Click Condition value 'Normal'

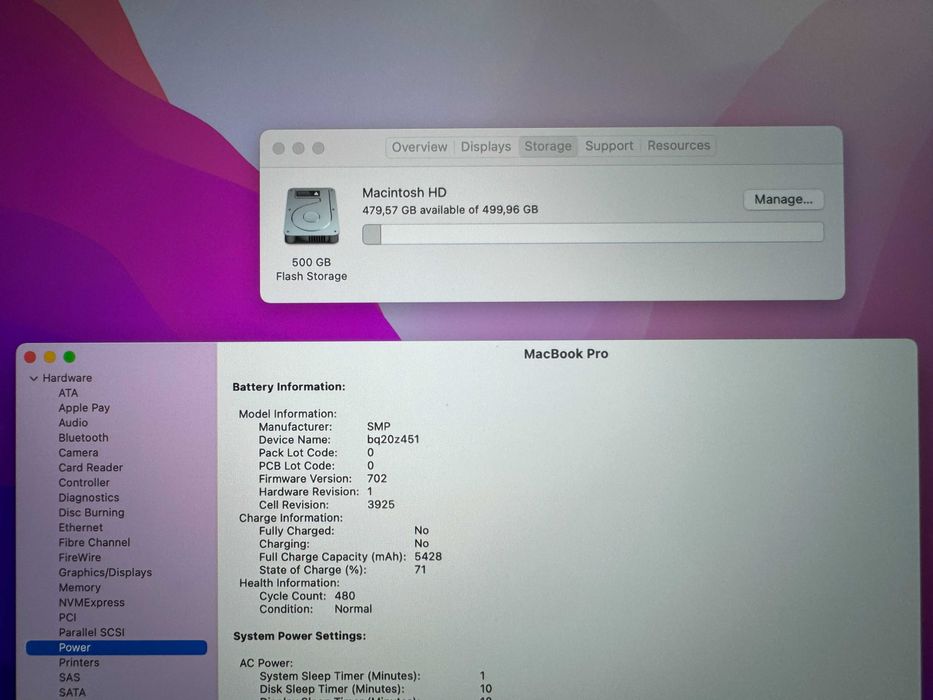tap(353, 609)
